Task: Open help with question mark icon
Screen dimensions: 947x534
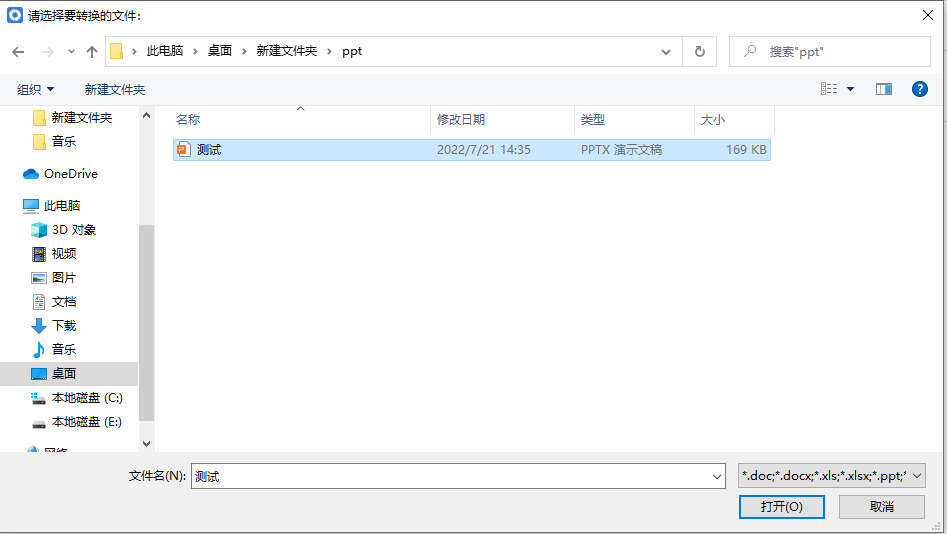Action: [x=919, y=89]
